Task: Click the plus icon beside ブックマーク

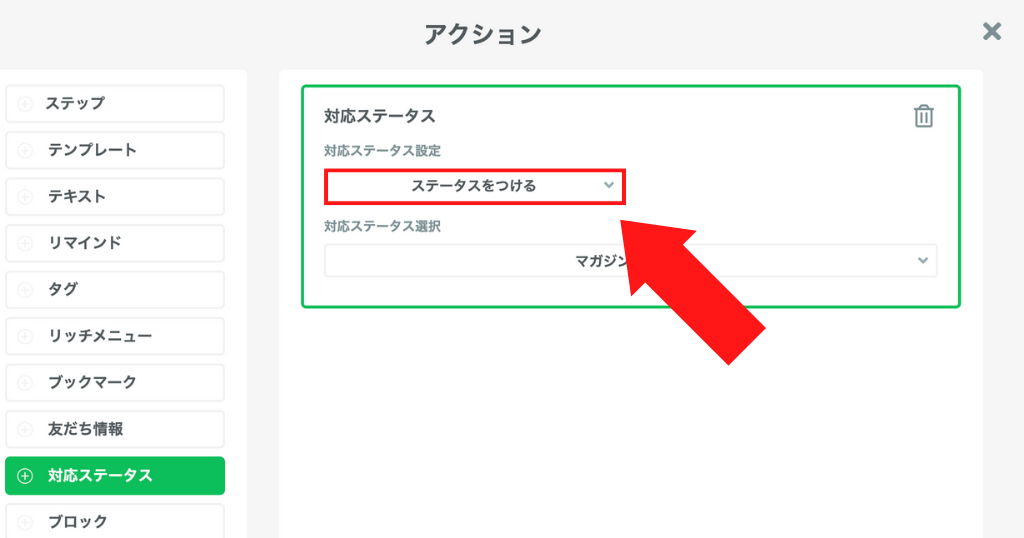Action: pyautogui.click(x=25, y=383)
